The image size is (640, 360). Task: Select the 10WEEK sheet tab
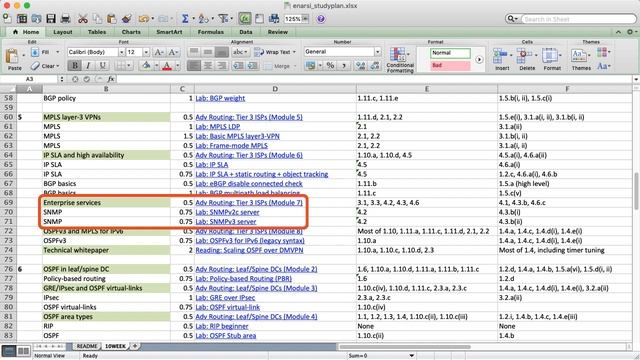(x=116, y=346)
